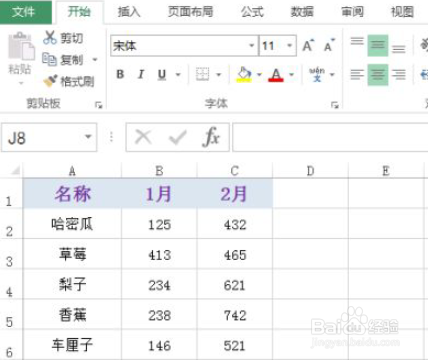Click the 2月 header cell

pyautogui.click(x=235, y=194)
